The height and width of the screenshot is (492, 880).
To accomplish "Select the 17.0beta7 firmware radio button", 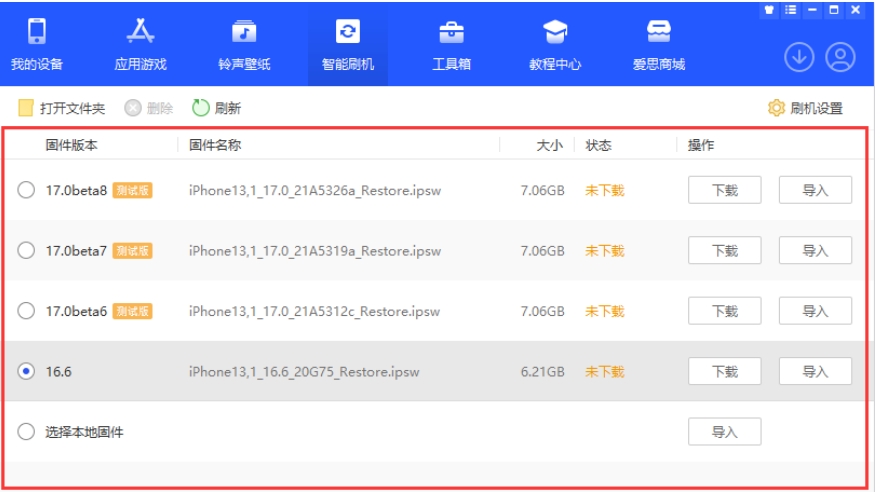I will point(27,251).
